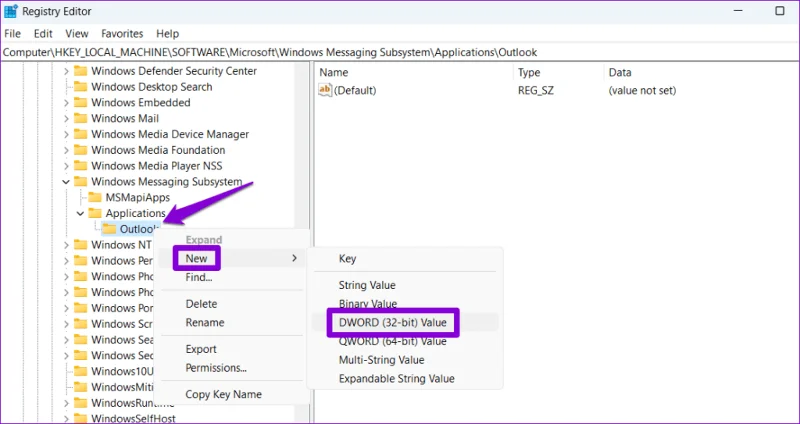This screenshot has height=424, width=800.
Task: Choose Find... in the context menu
Action: (199, 278)
